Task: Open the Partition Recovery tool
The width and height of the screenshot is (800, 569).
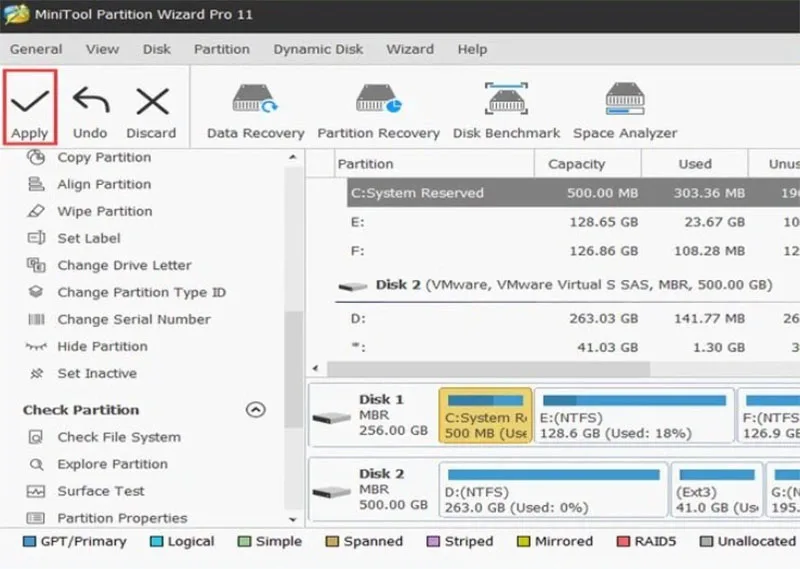Action: pos(379,112)
